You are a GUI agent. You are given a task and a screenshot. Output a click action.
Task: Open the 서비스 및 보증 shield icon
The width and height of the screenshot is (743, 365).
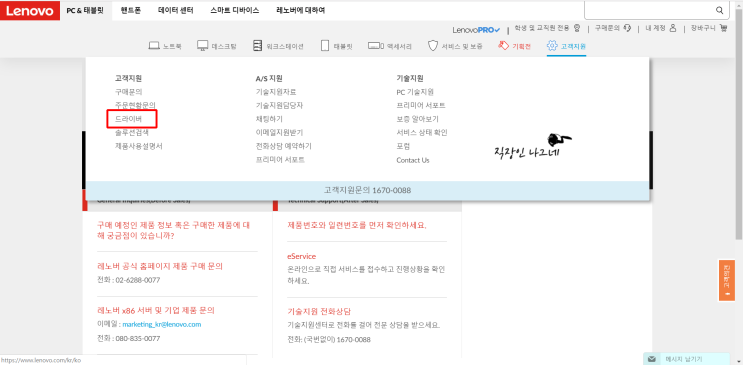(x=433, y=46)
